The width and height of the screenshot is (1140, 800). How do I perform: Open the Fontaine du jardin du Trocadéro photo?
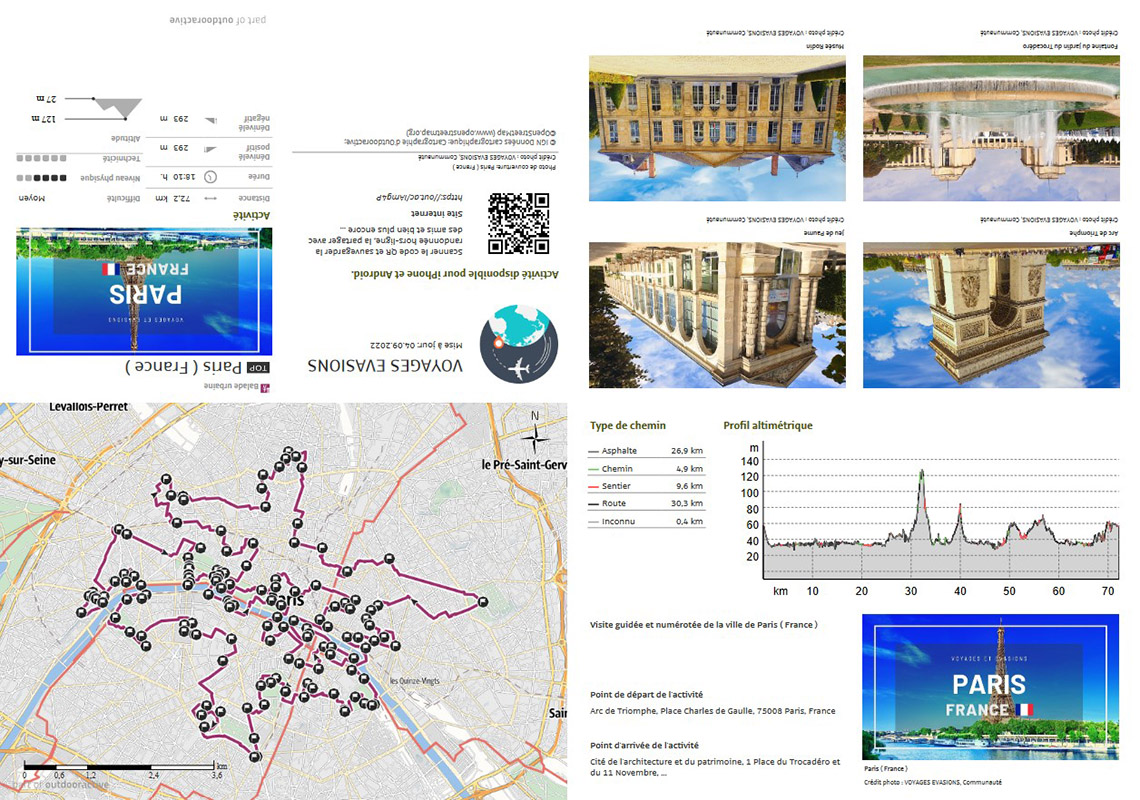[991, 128]
